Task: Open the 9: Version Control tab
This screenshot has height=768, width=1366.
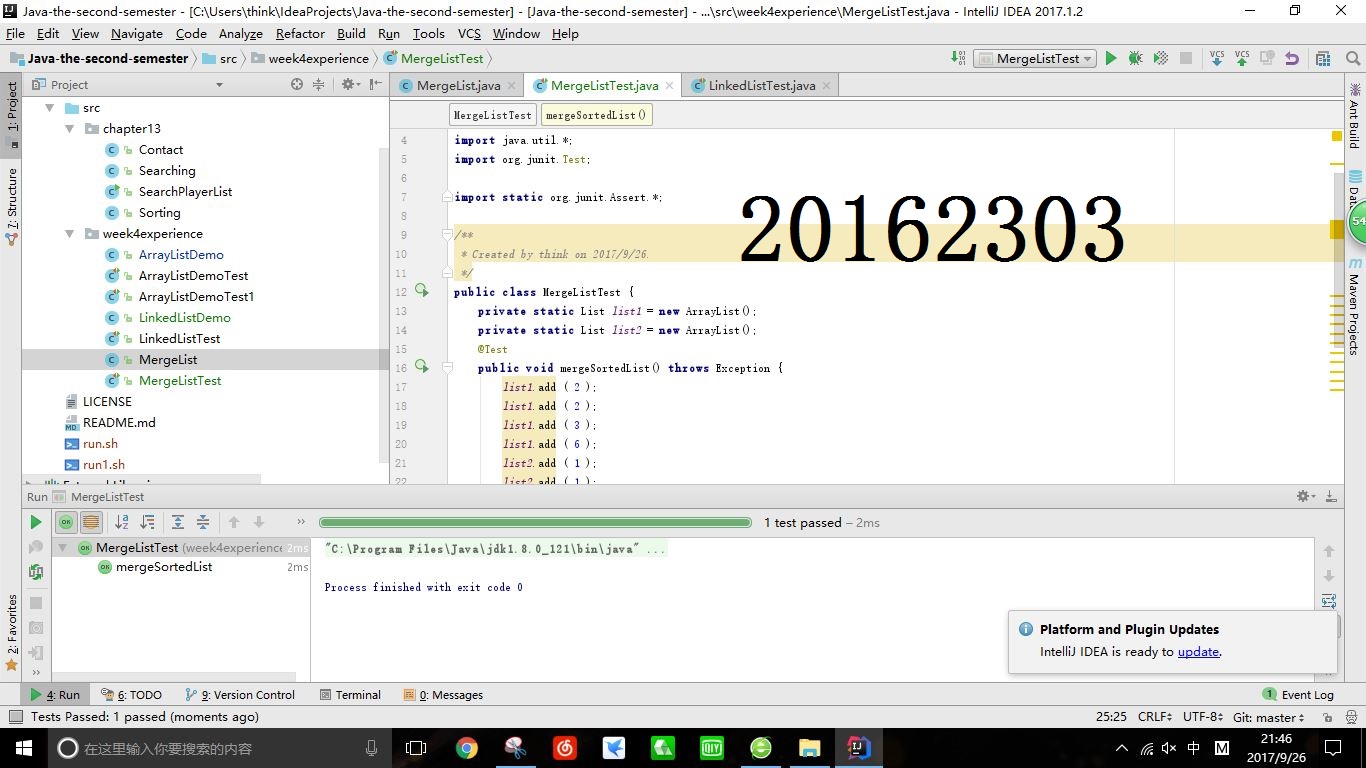Action: coord(240,695)
